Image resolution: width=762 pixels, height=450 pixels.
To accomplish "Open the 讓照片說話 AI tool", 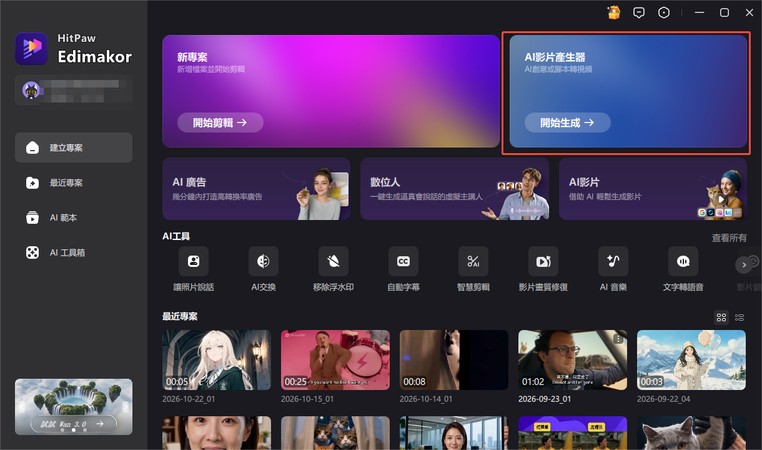I will click(193, 261).
